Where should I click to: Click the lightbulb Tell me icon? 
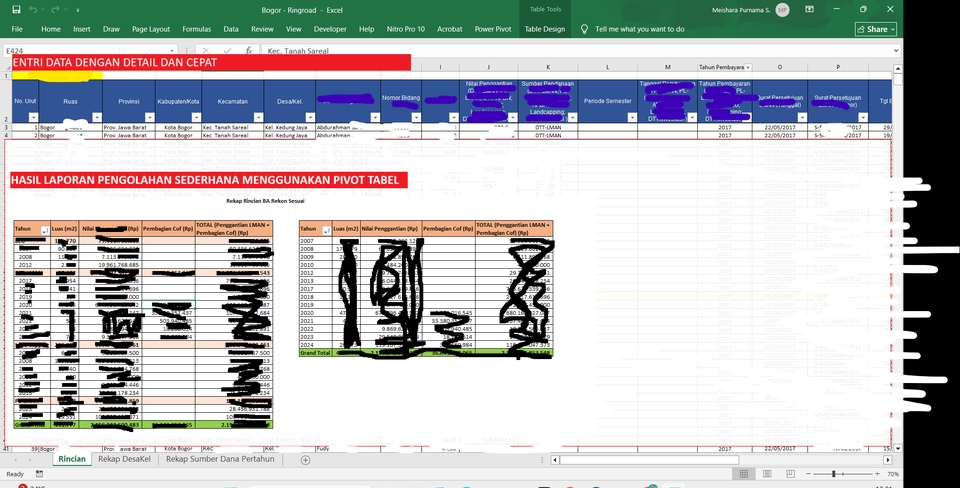584,29
